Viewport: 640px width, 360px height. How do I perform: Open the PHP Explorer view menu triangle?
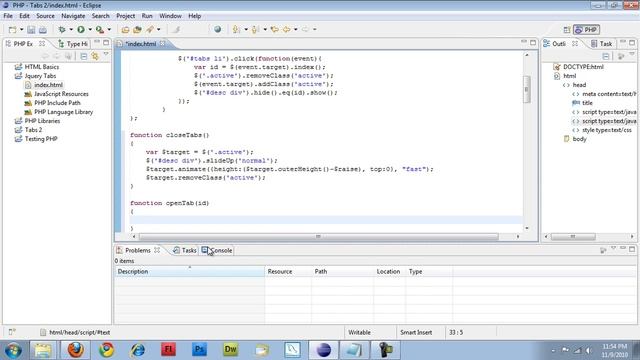(106, 55)
